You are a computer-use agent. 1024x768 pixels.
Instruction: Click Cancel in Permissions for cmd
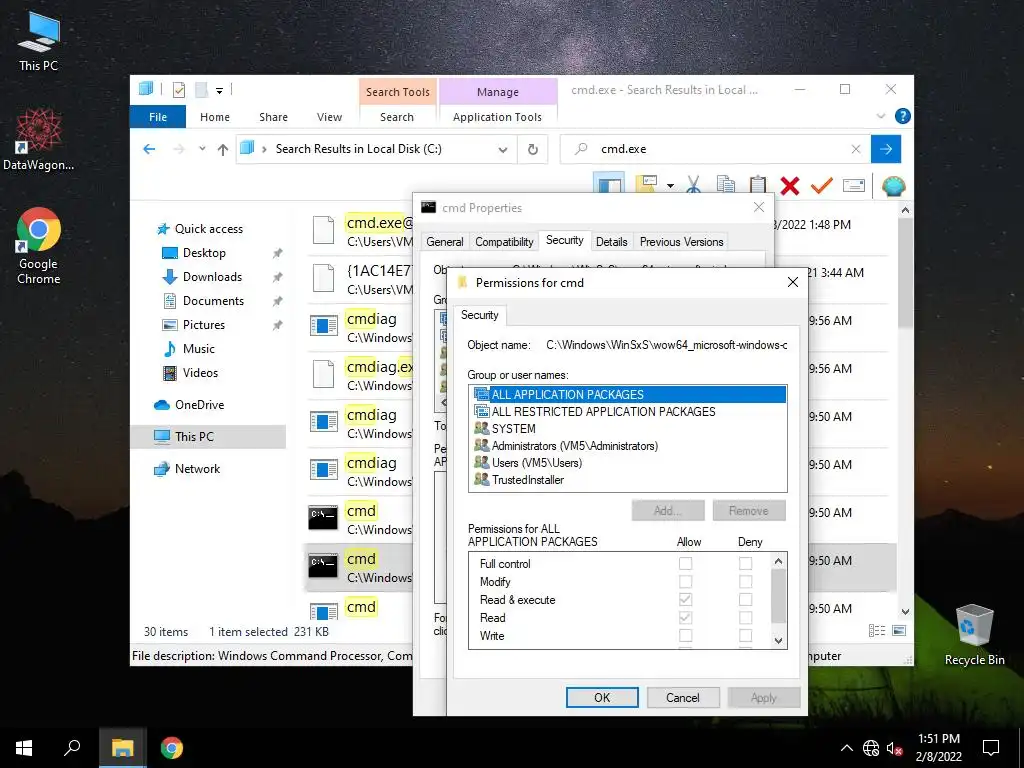click(x=682, y=697)
